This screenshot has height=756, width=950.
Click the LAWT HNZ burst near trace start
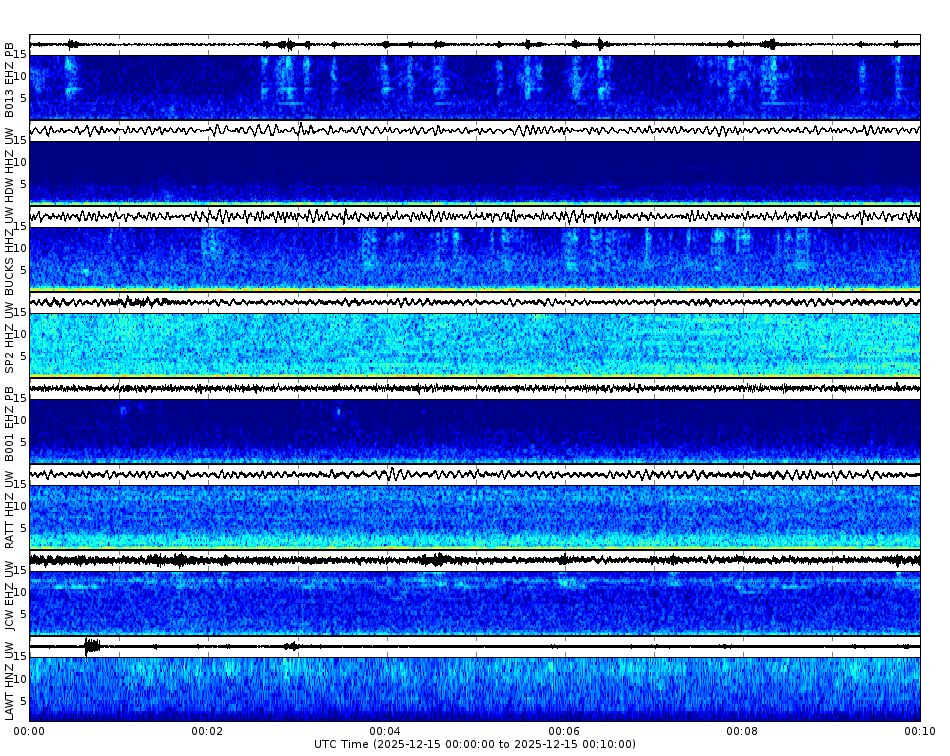coord(90,645)
